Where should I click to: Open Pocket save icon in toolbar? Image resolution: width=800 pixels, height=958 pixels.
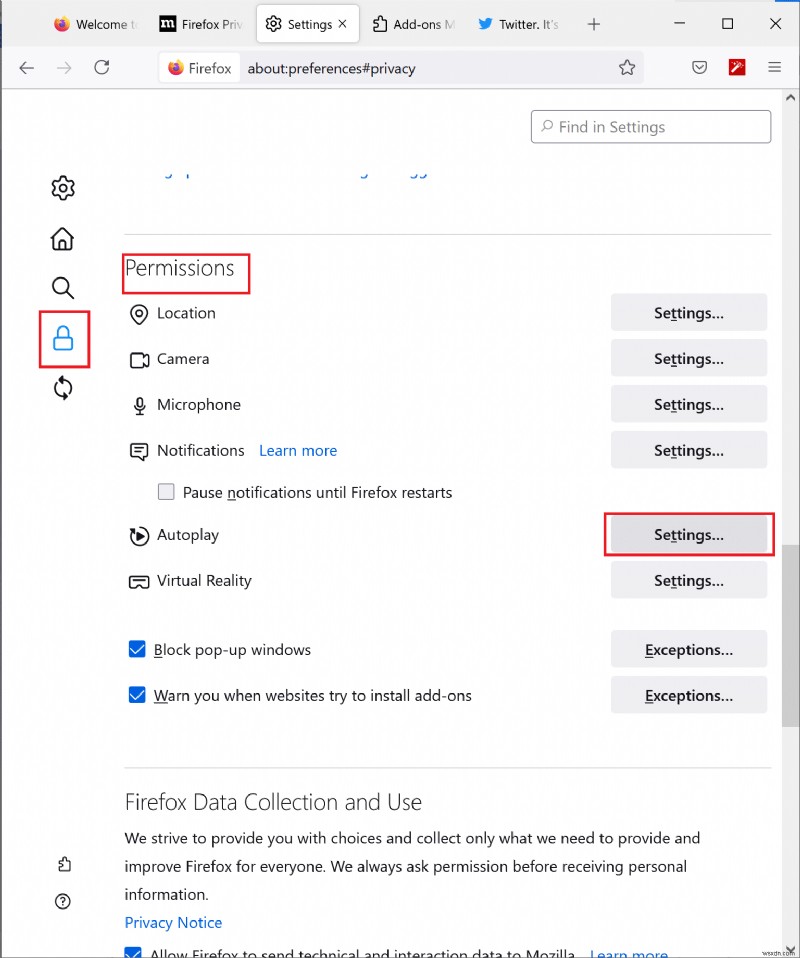click(700, 68)
